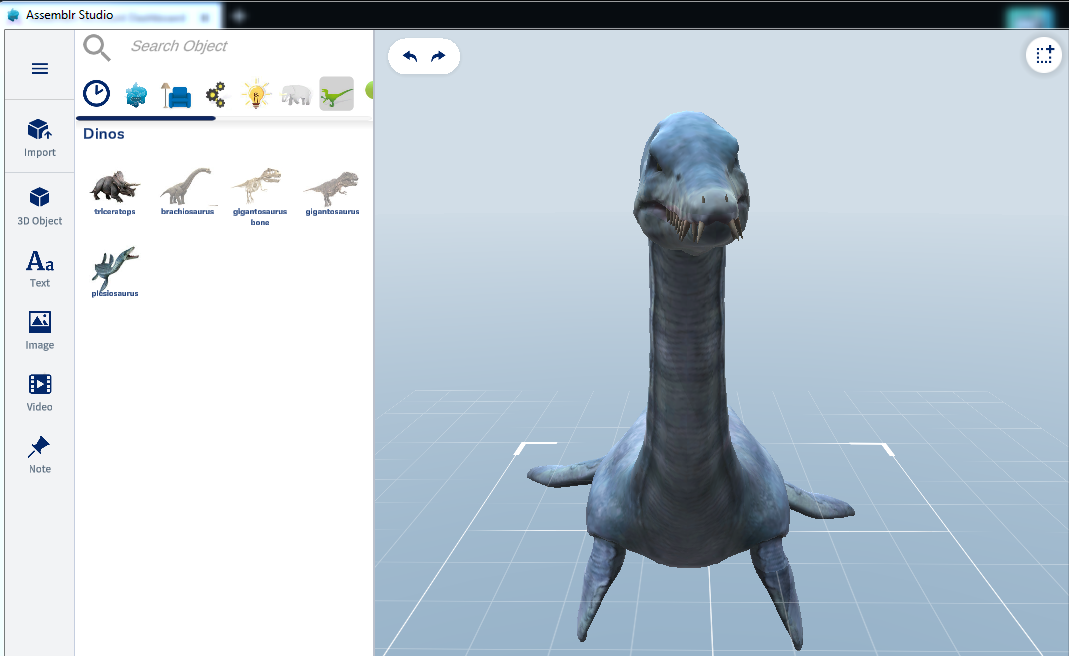
Task: Select the furniture objects category
Action: point(176,93)
